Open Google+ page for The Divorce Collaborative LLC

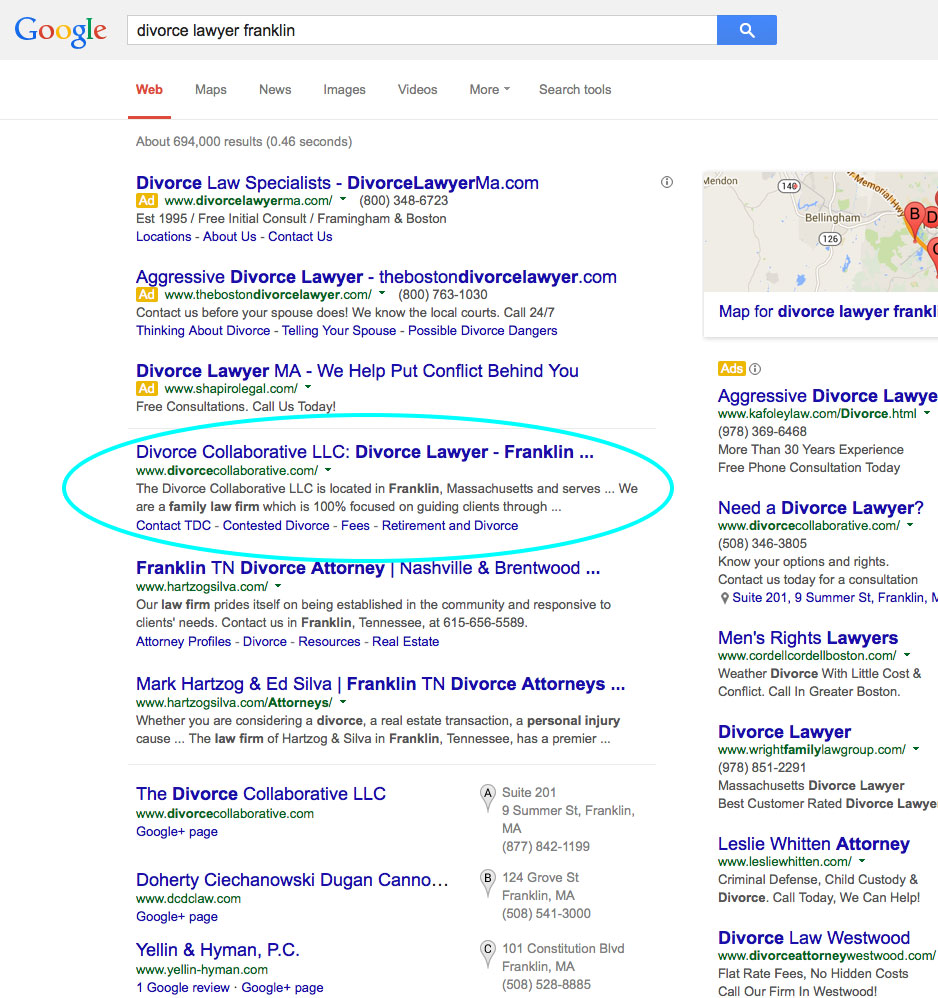click(x=177, y=832)
